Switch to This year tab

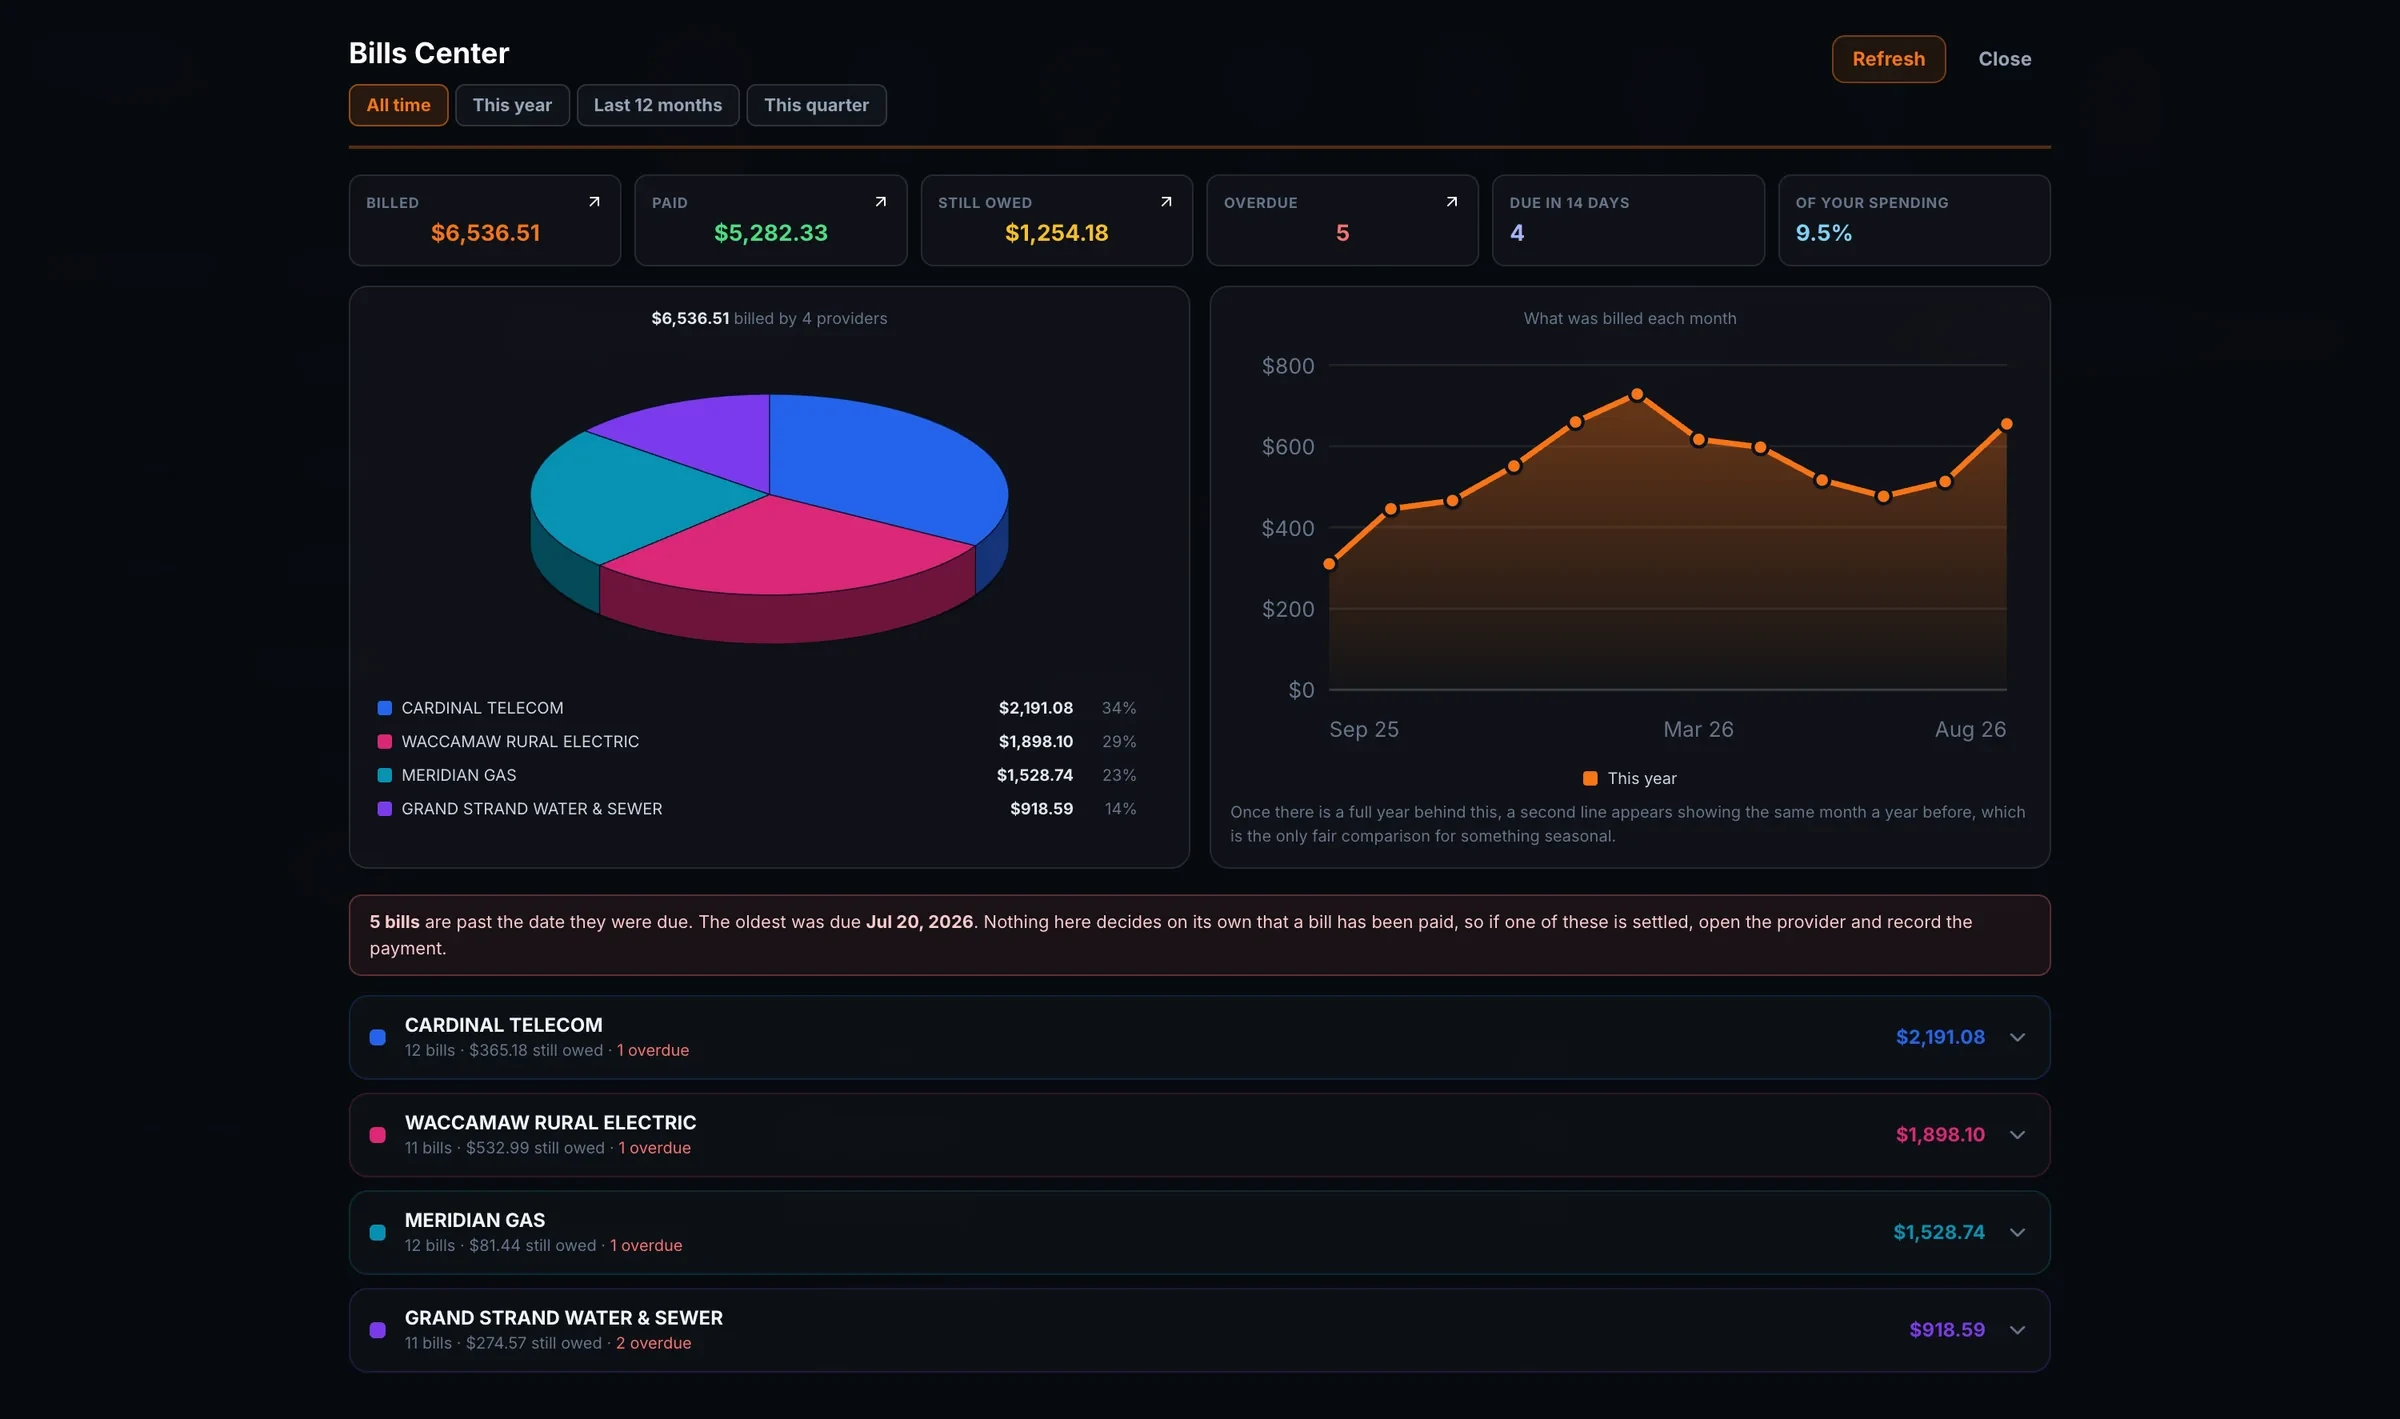512,105
